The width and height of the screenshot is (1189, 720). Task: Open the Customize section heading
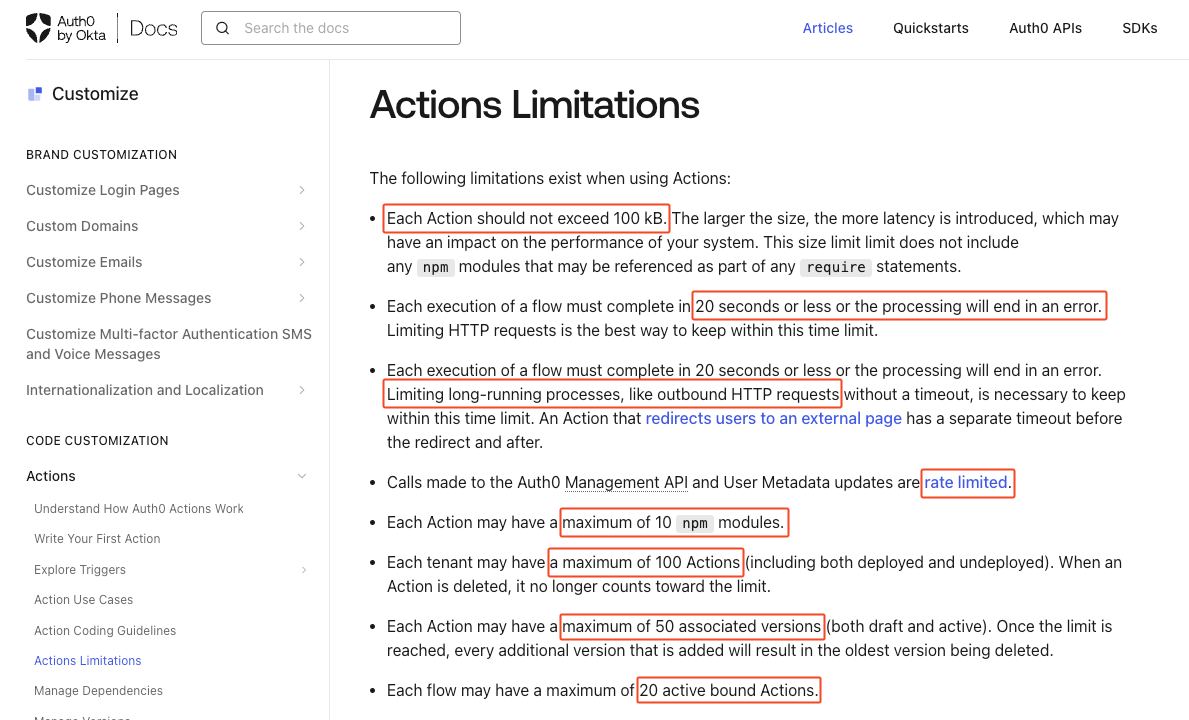pyautogui.click(x=95, y=94)
